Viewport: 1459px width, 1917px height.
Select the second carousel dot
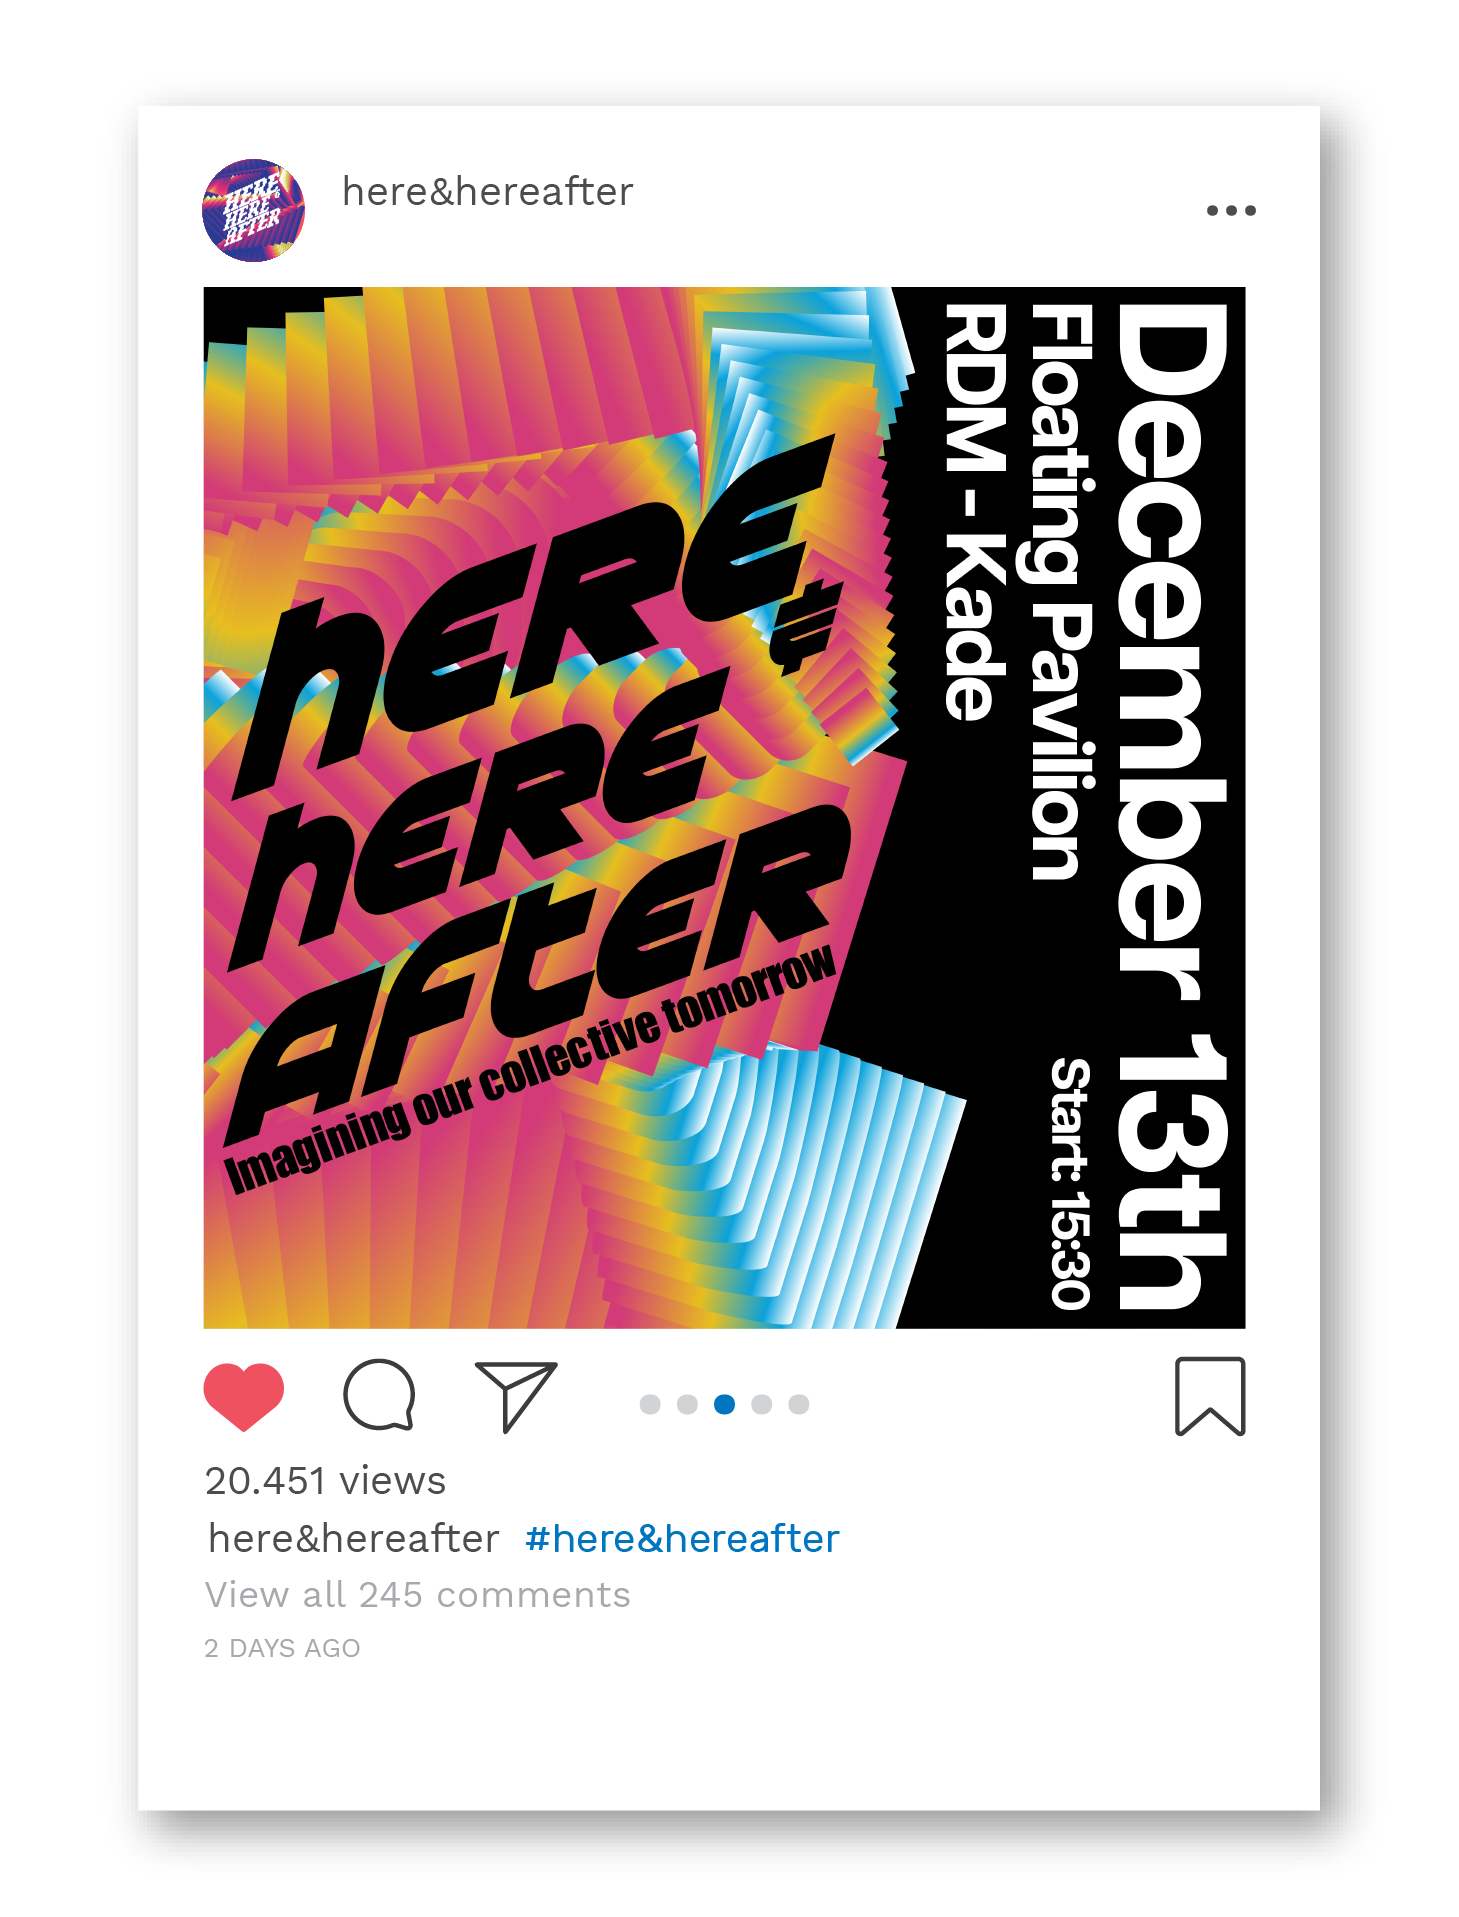pos(687,1404)
